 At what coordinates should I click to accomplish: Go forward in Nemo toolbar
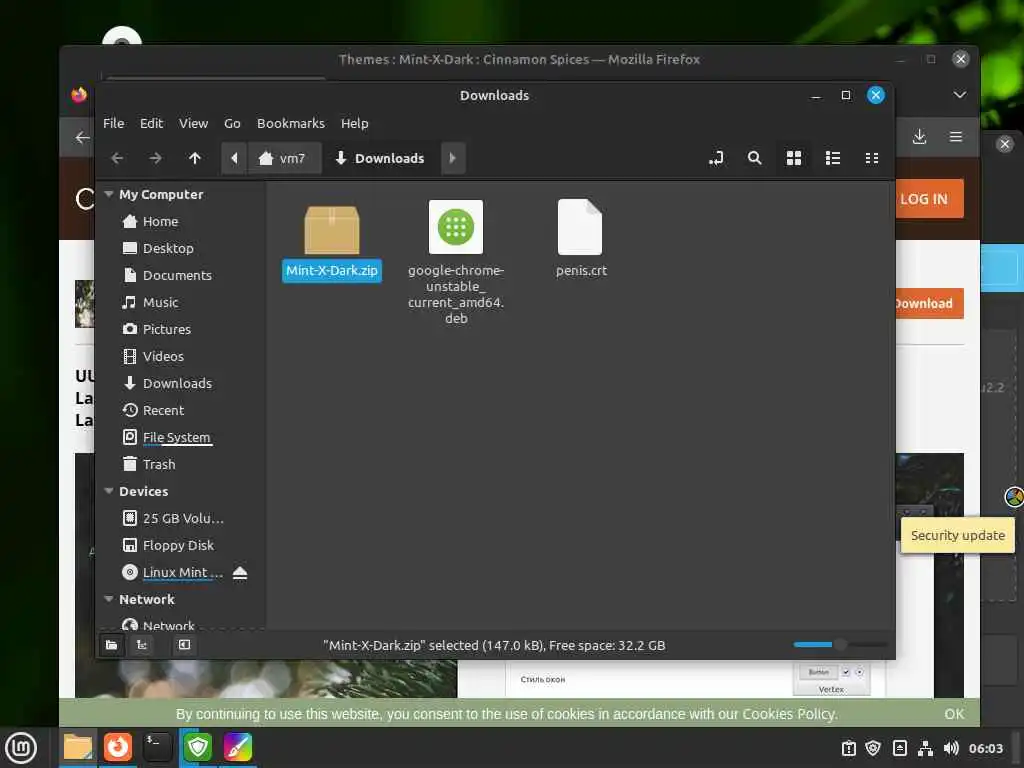(155, 158)
